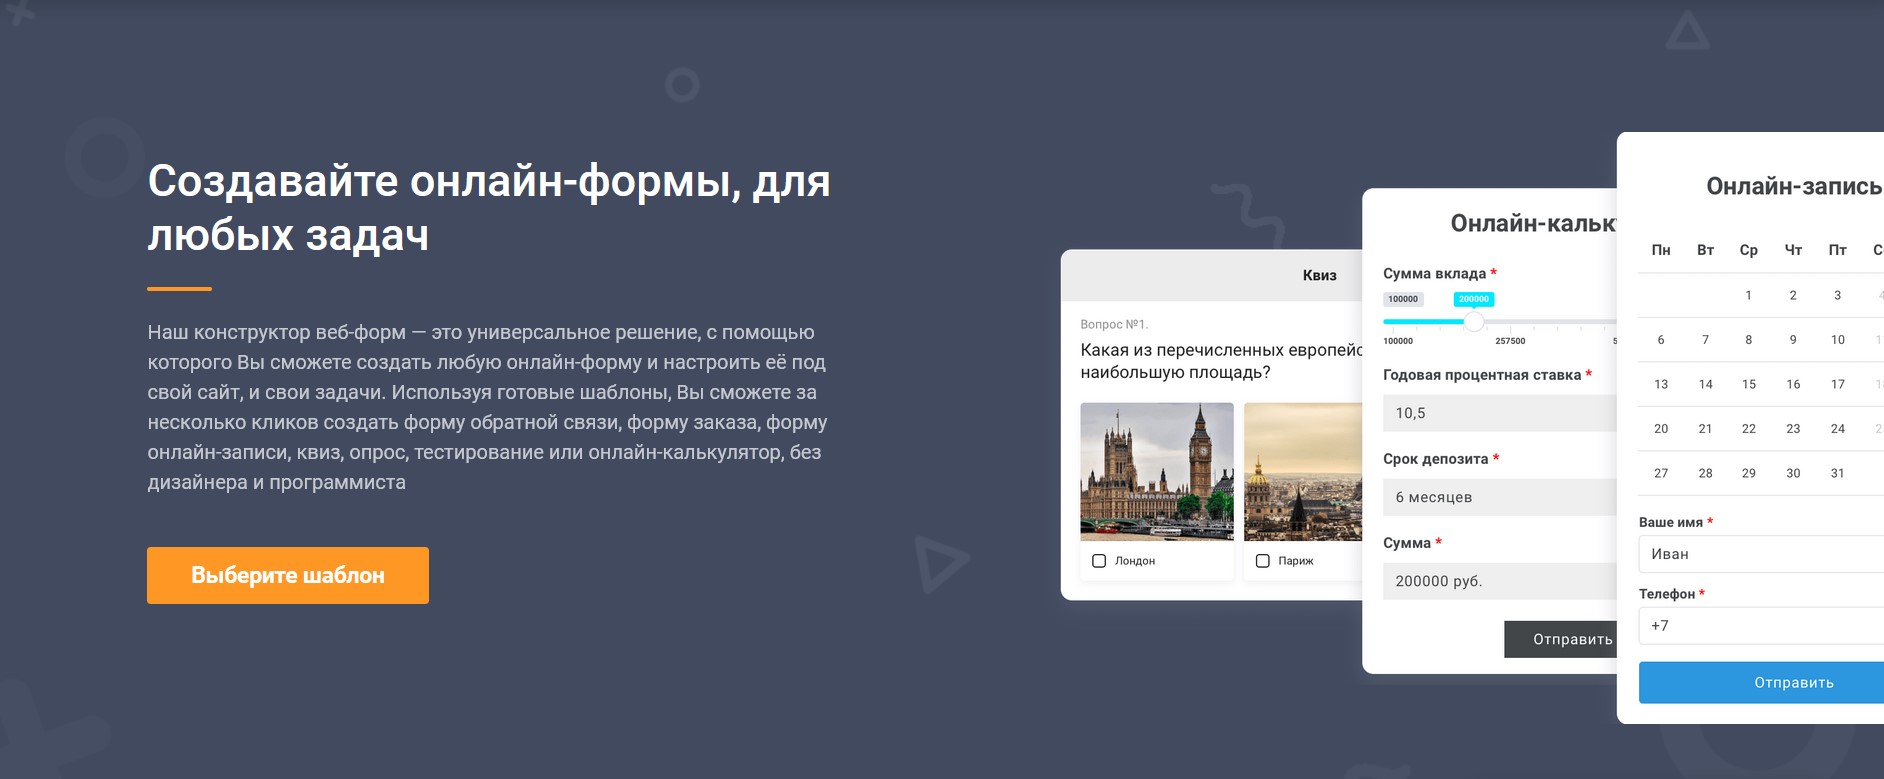Click the deposit amount slider handle
Screen dimensions: 1884x779
(1473, 322)
